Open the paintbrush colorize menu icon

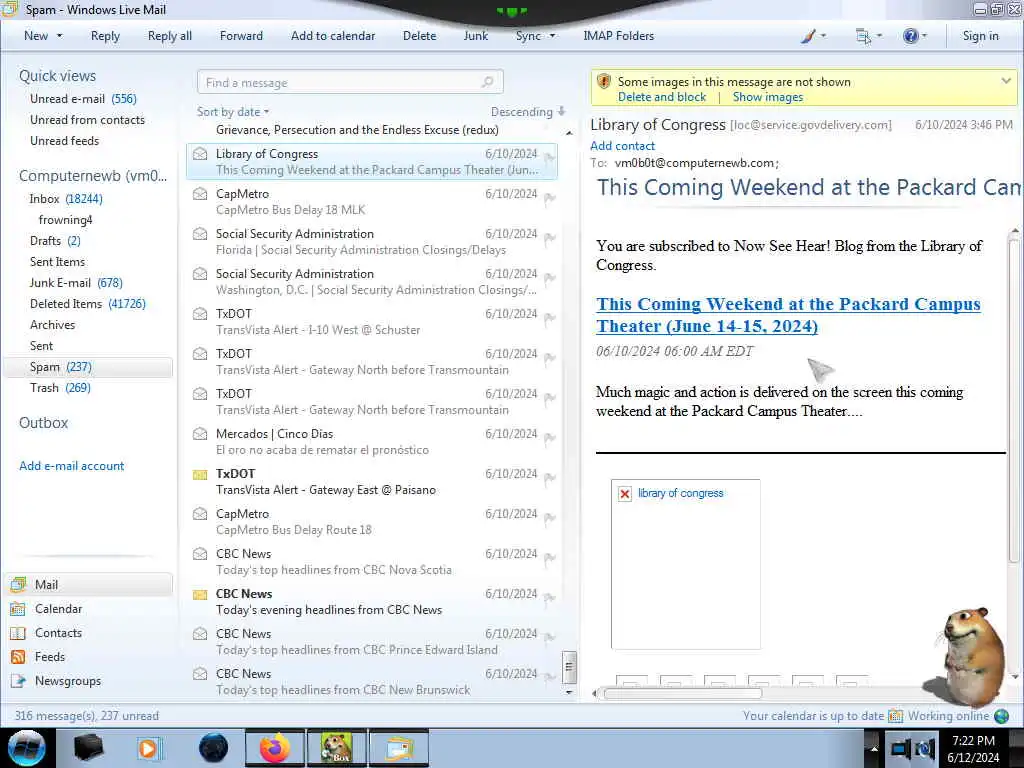(808, 36)
